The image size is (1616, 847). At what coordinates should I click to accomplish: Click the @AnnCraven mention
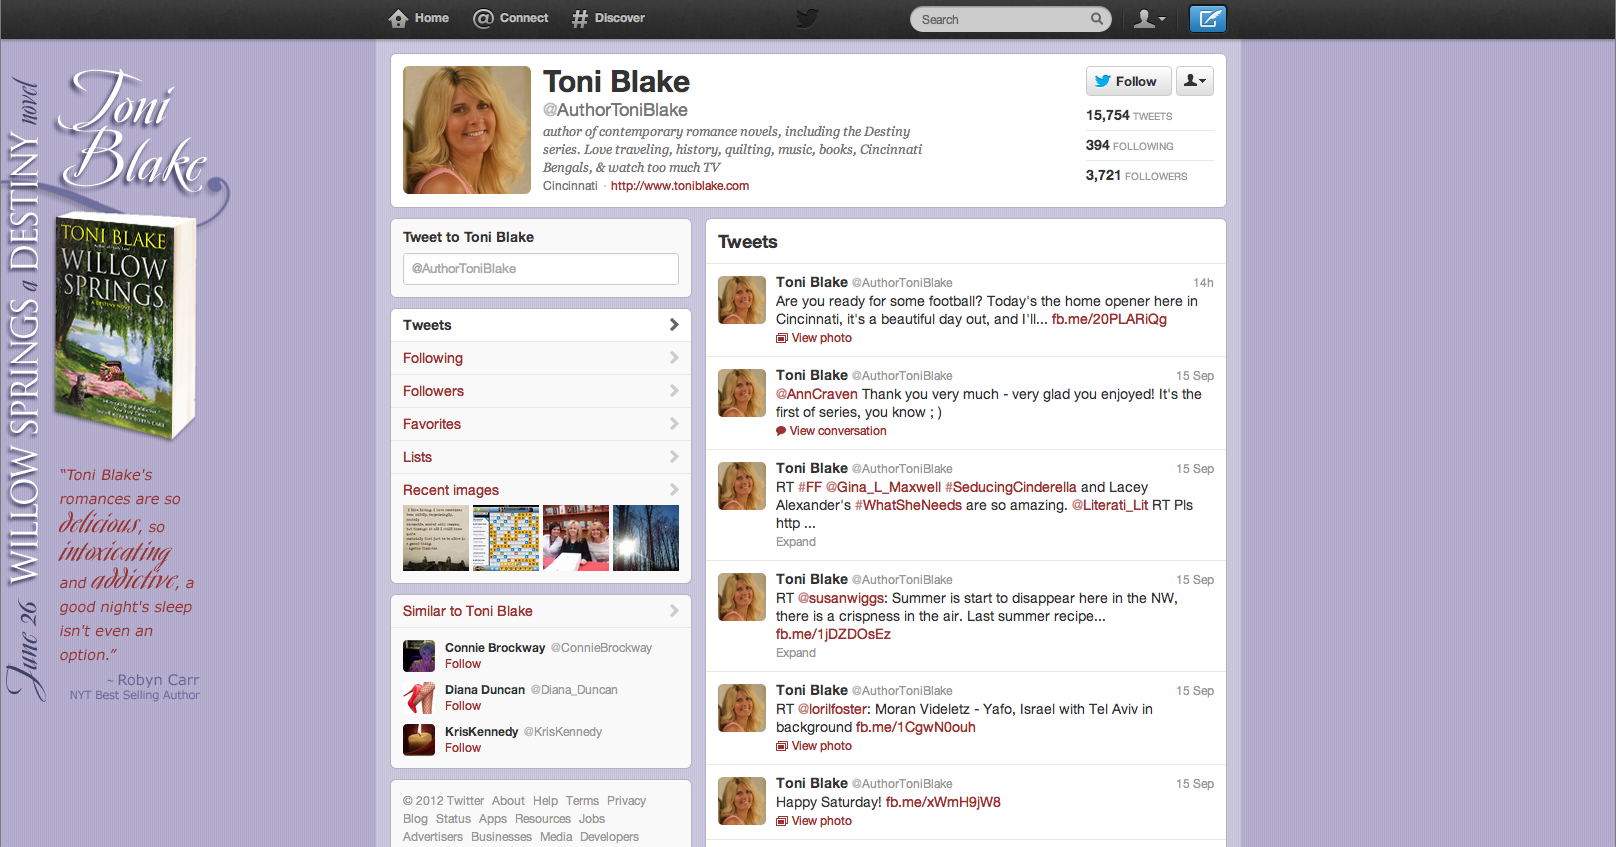point(817,394)
